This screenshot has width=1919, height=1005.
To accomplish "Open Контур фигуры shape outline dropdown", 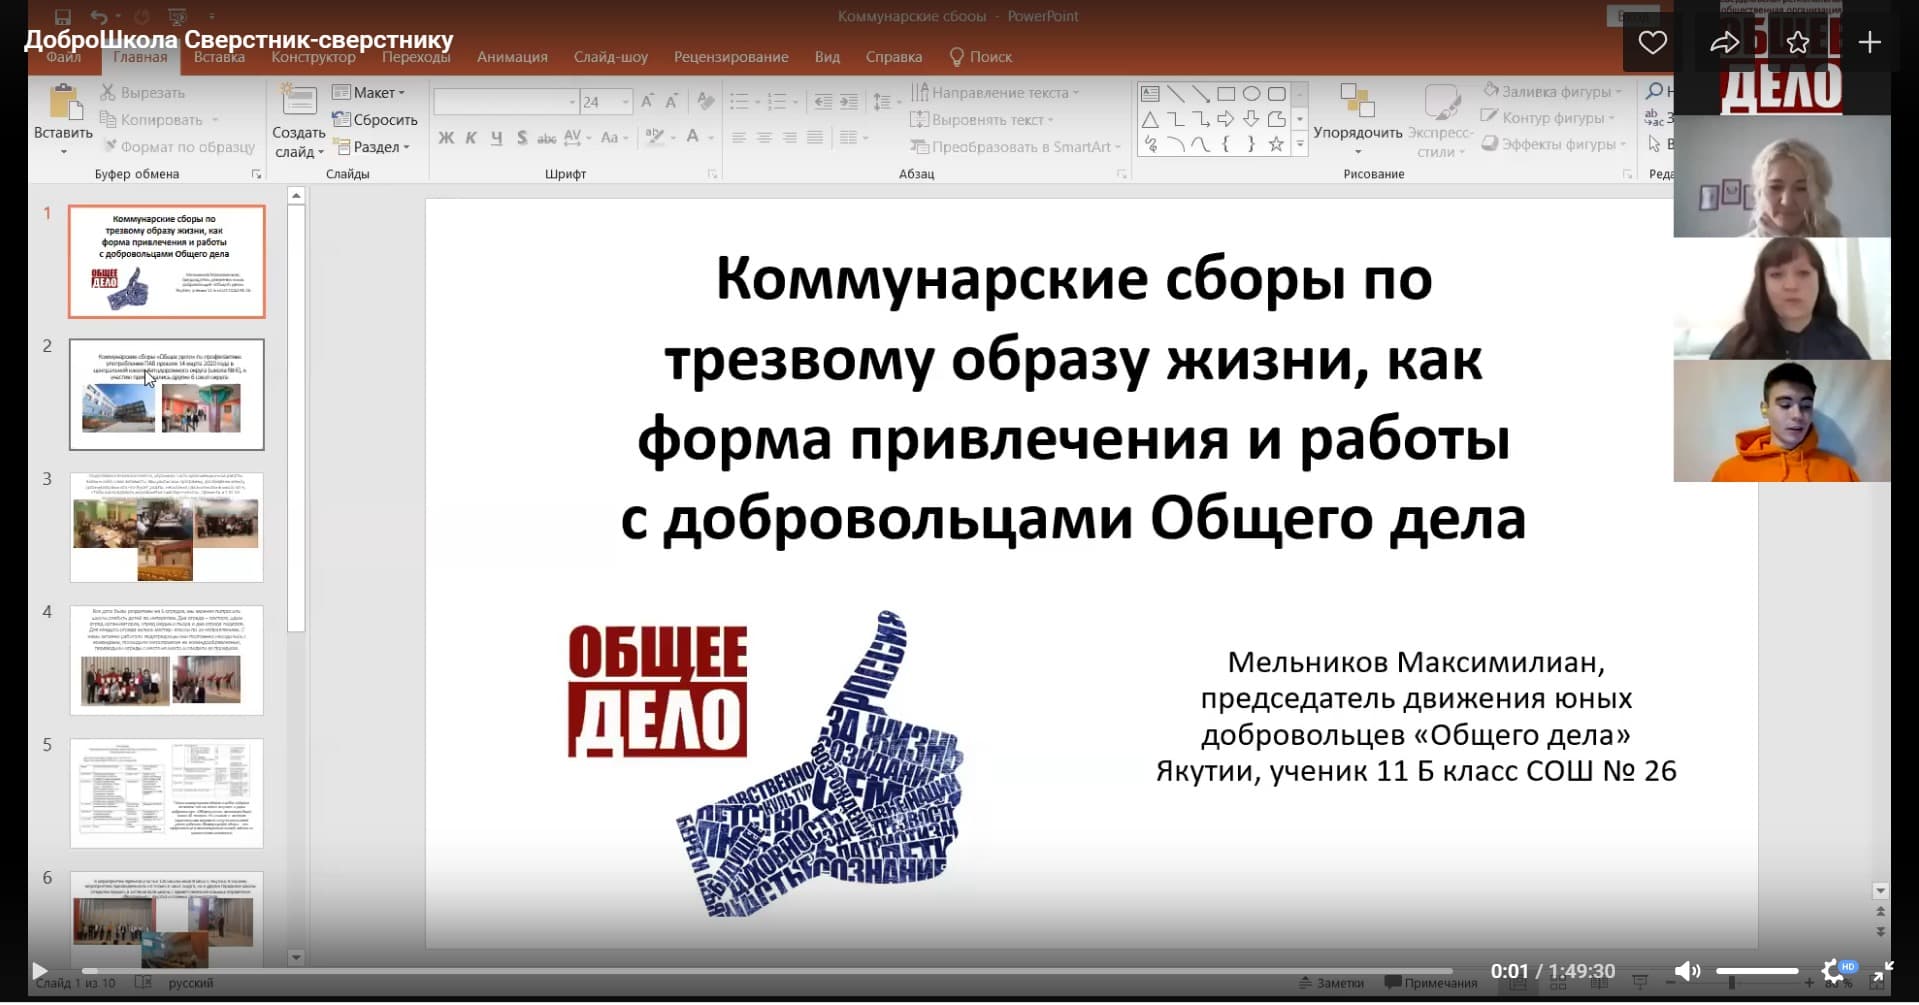I will tap(1548, 118).
